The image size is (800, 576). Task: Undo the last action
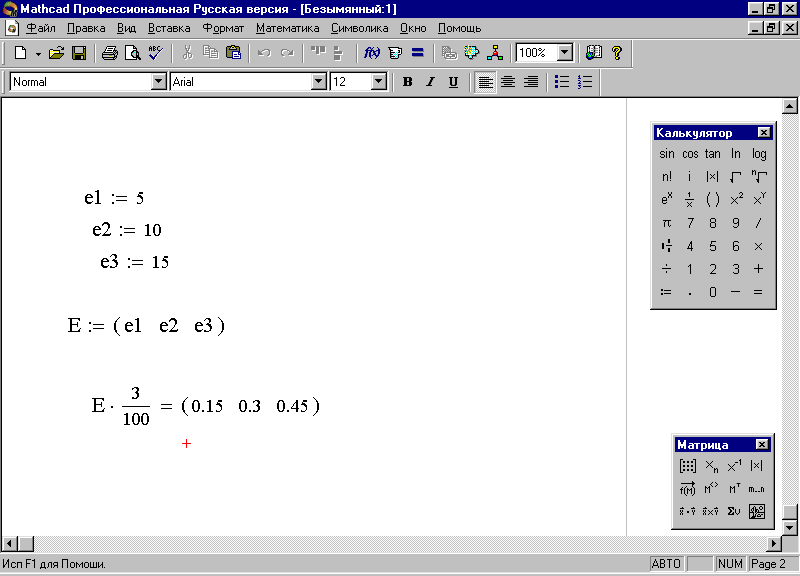pos(264,53)
